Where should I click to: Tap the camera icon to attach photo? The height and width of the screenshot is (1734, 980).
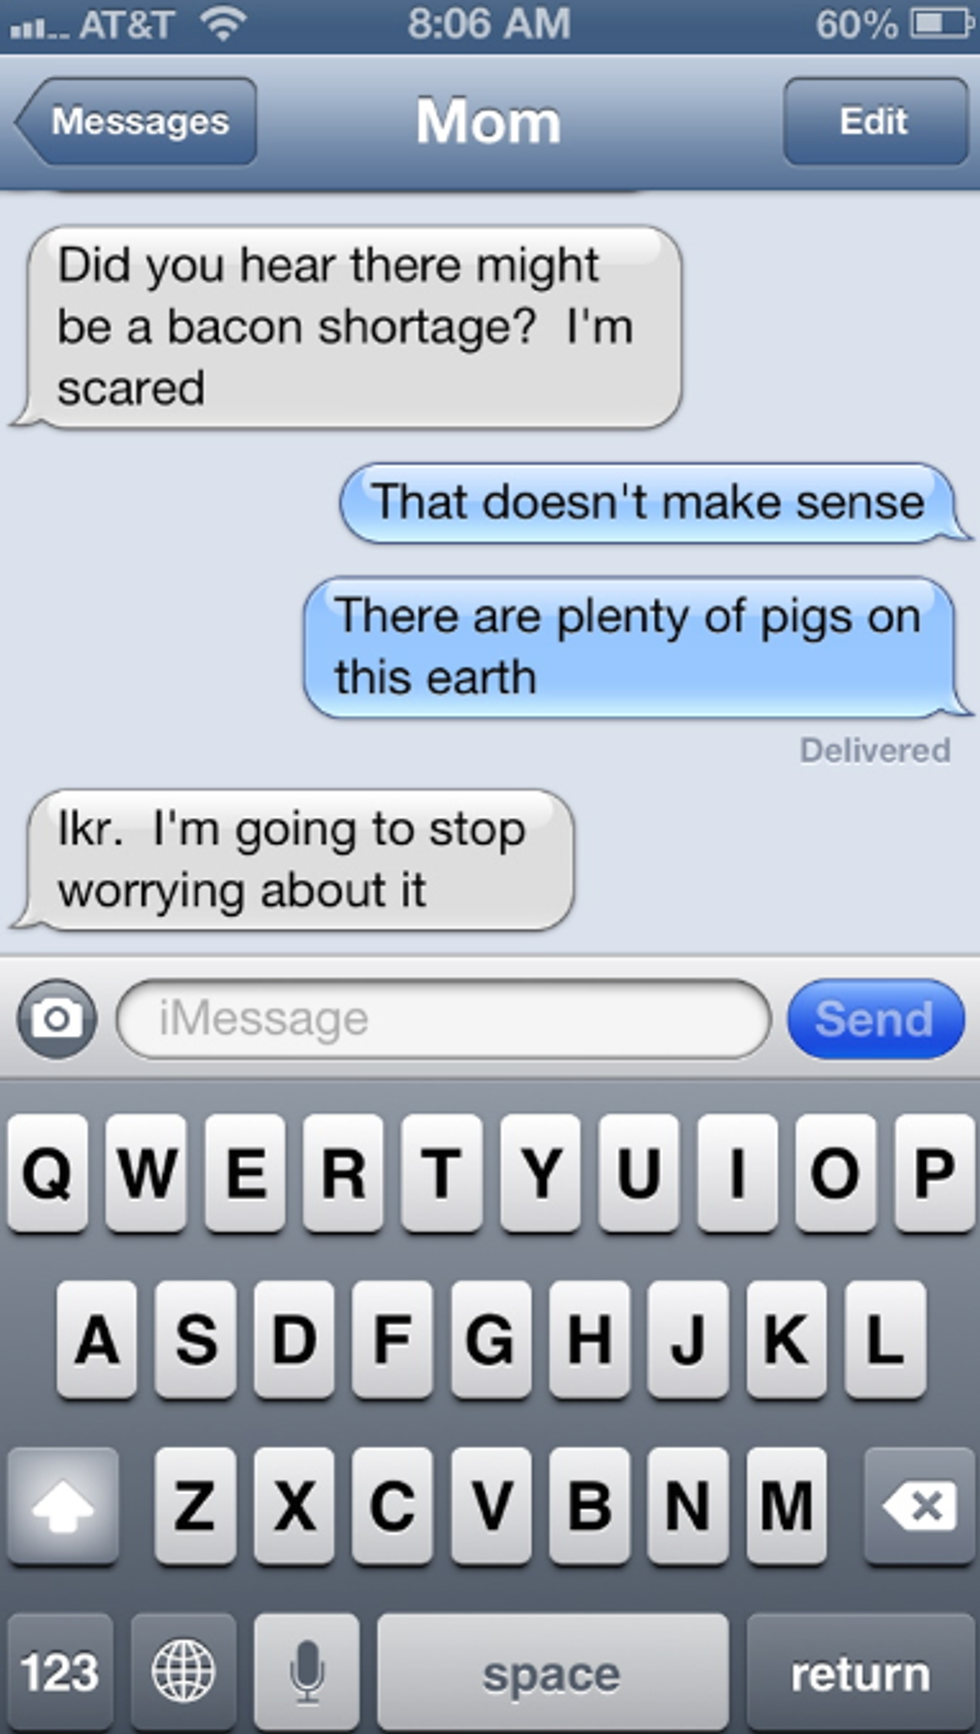point(57,1019)
